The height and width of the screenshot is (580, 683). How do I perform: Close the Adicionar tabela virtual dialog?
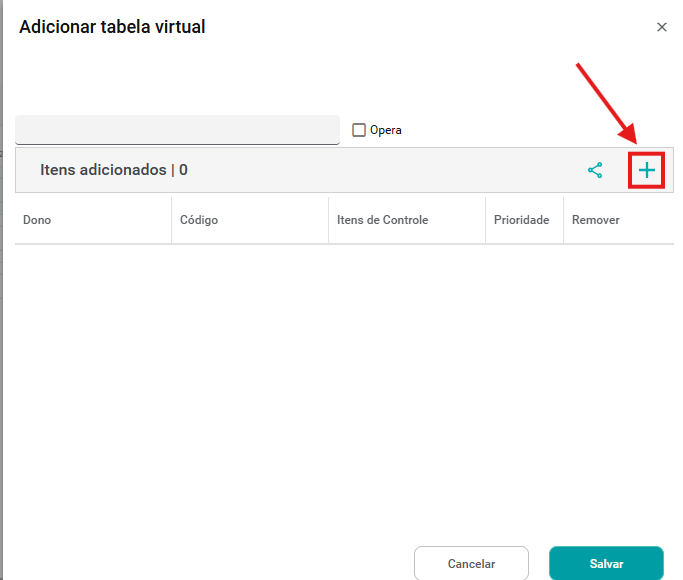(x=661, y=28)
